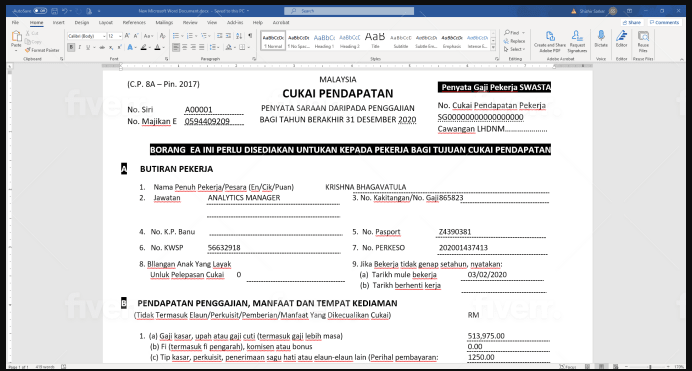Apply superscript formatting
This screenshot has width=692, height=371.
119,47
